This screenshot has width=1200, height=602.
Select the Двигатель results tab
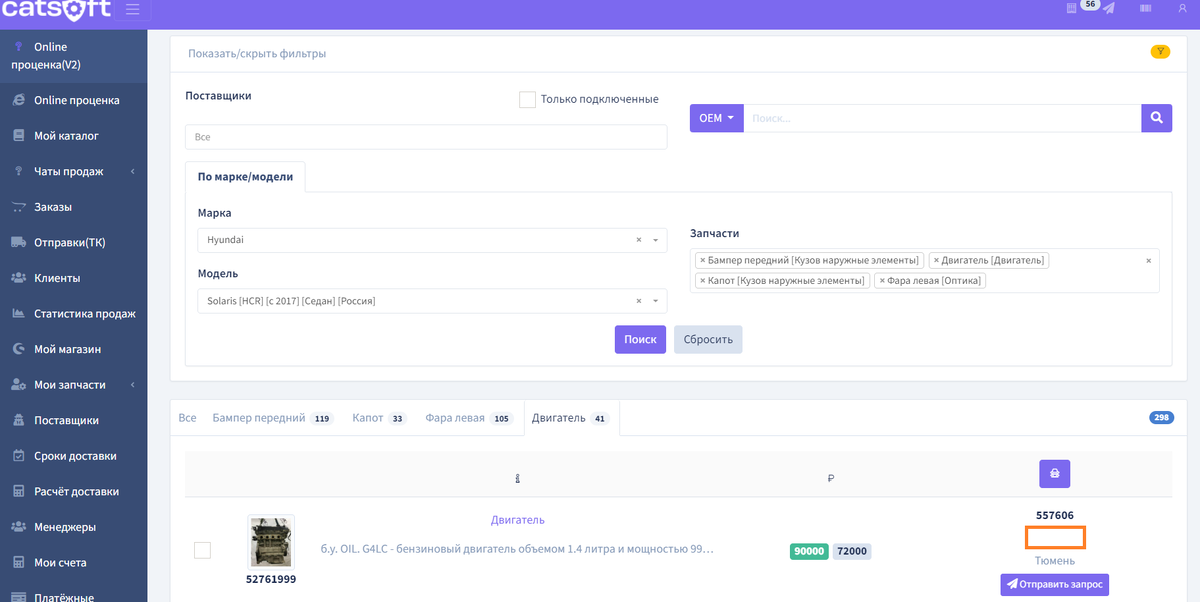point(571,418)
